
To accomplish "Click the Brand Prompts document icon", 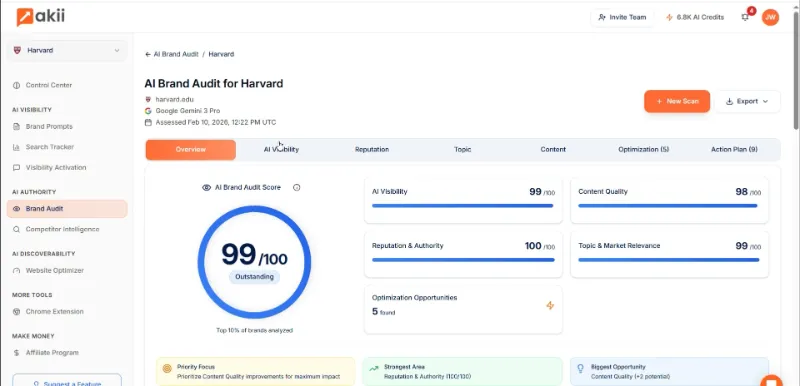I will pos(16,126).
